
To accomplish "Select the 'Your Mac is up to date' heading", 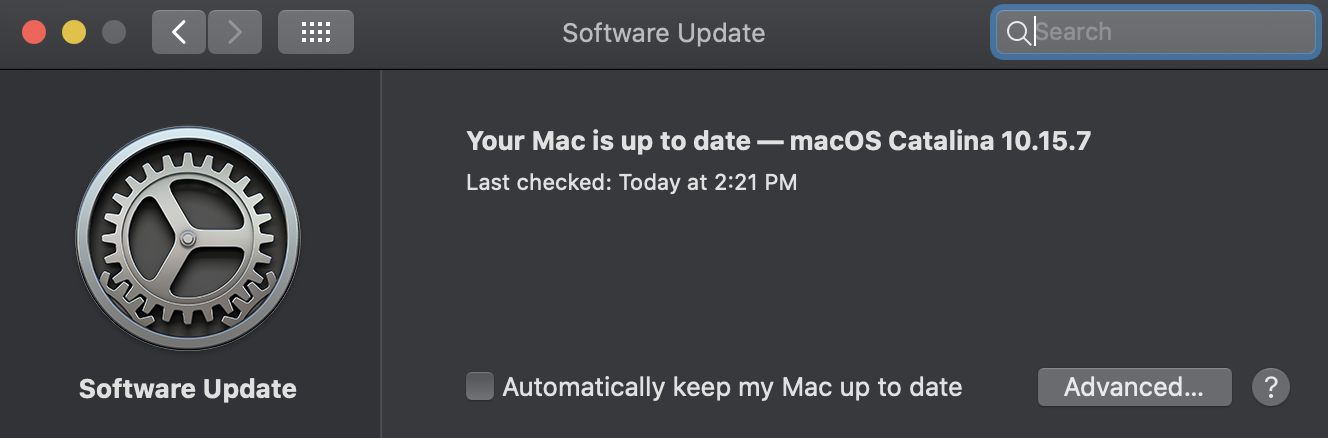I will click(608, 141).
